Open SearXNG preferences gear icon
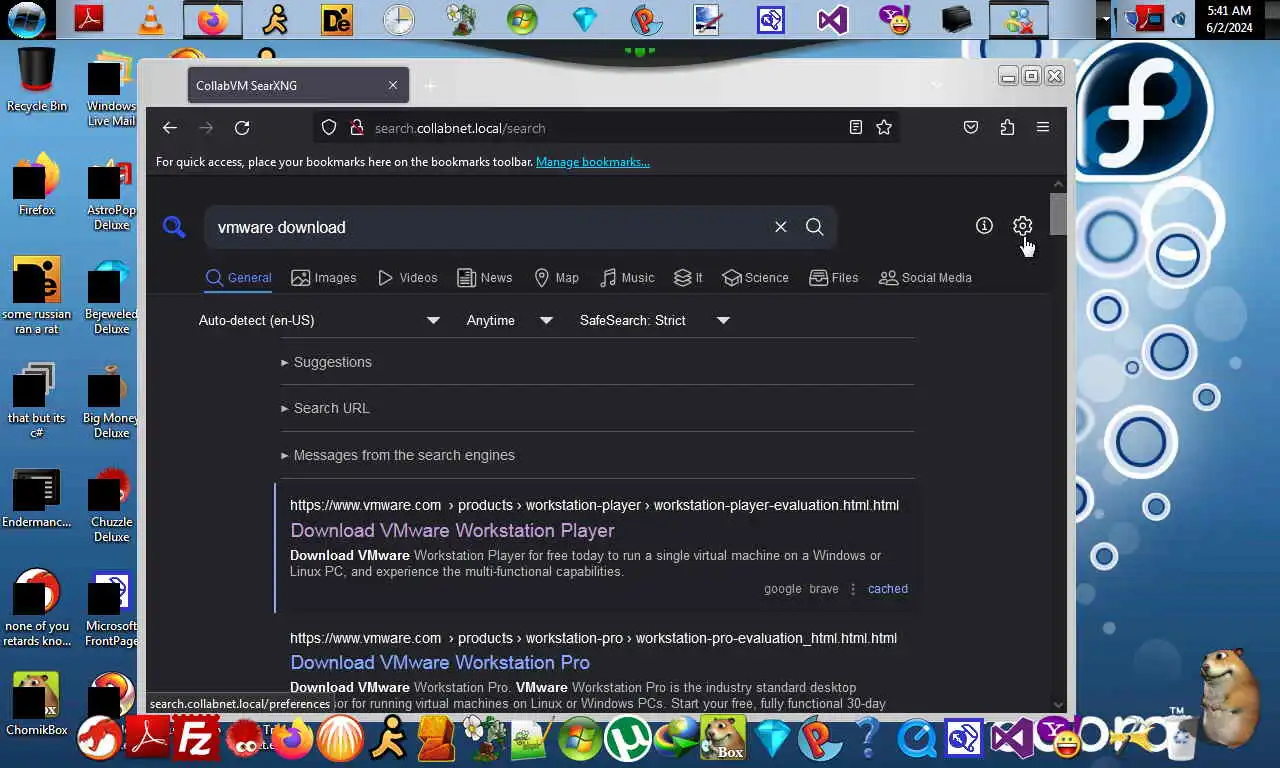The width and height of the screenshot is (1280, 768). pyautogui.click(x=1022, y=226)
